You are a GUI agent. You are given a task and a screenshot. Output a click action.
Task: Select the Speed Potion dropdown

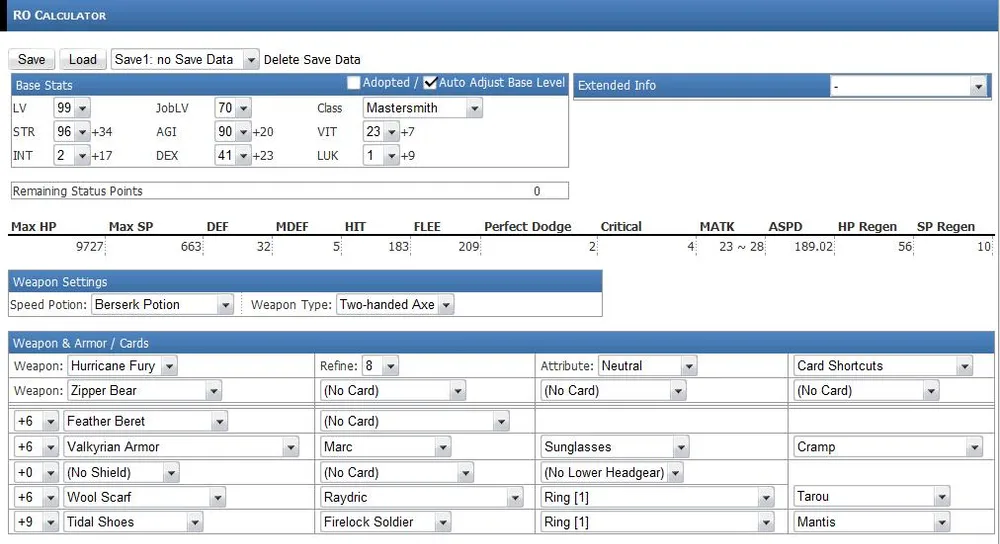[x=162, y=304]
